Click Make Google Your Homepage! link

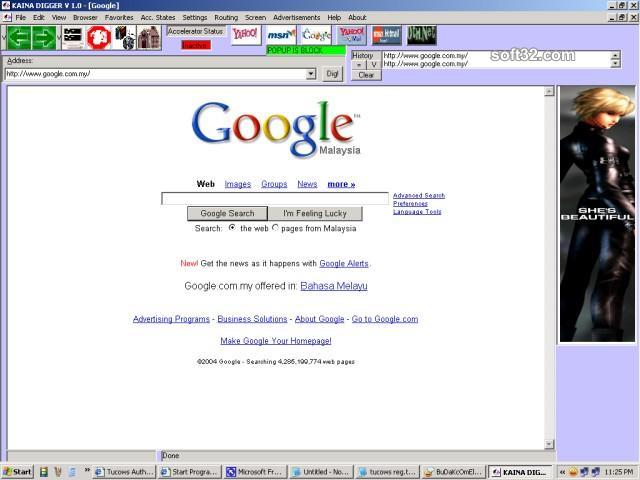(x=276, y=341)
